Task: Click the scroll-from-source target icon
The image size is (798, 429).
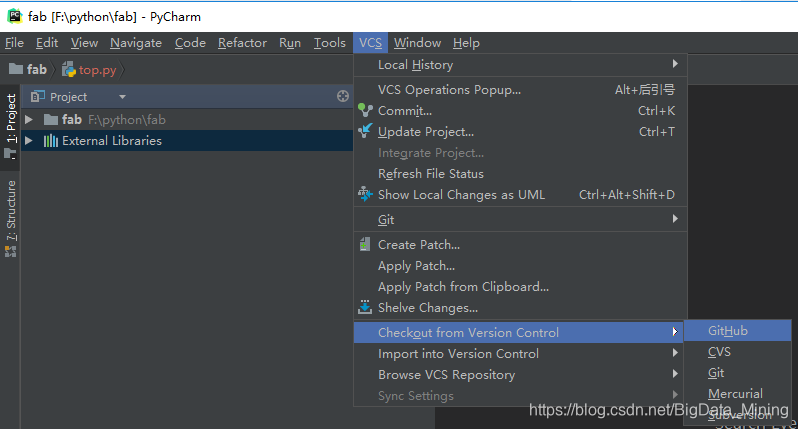Action: [x=343, y=96]
